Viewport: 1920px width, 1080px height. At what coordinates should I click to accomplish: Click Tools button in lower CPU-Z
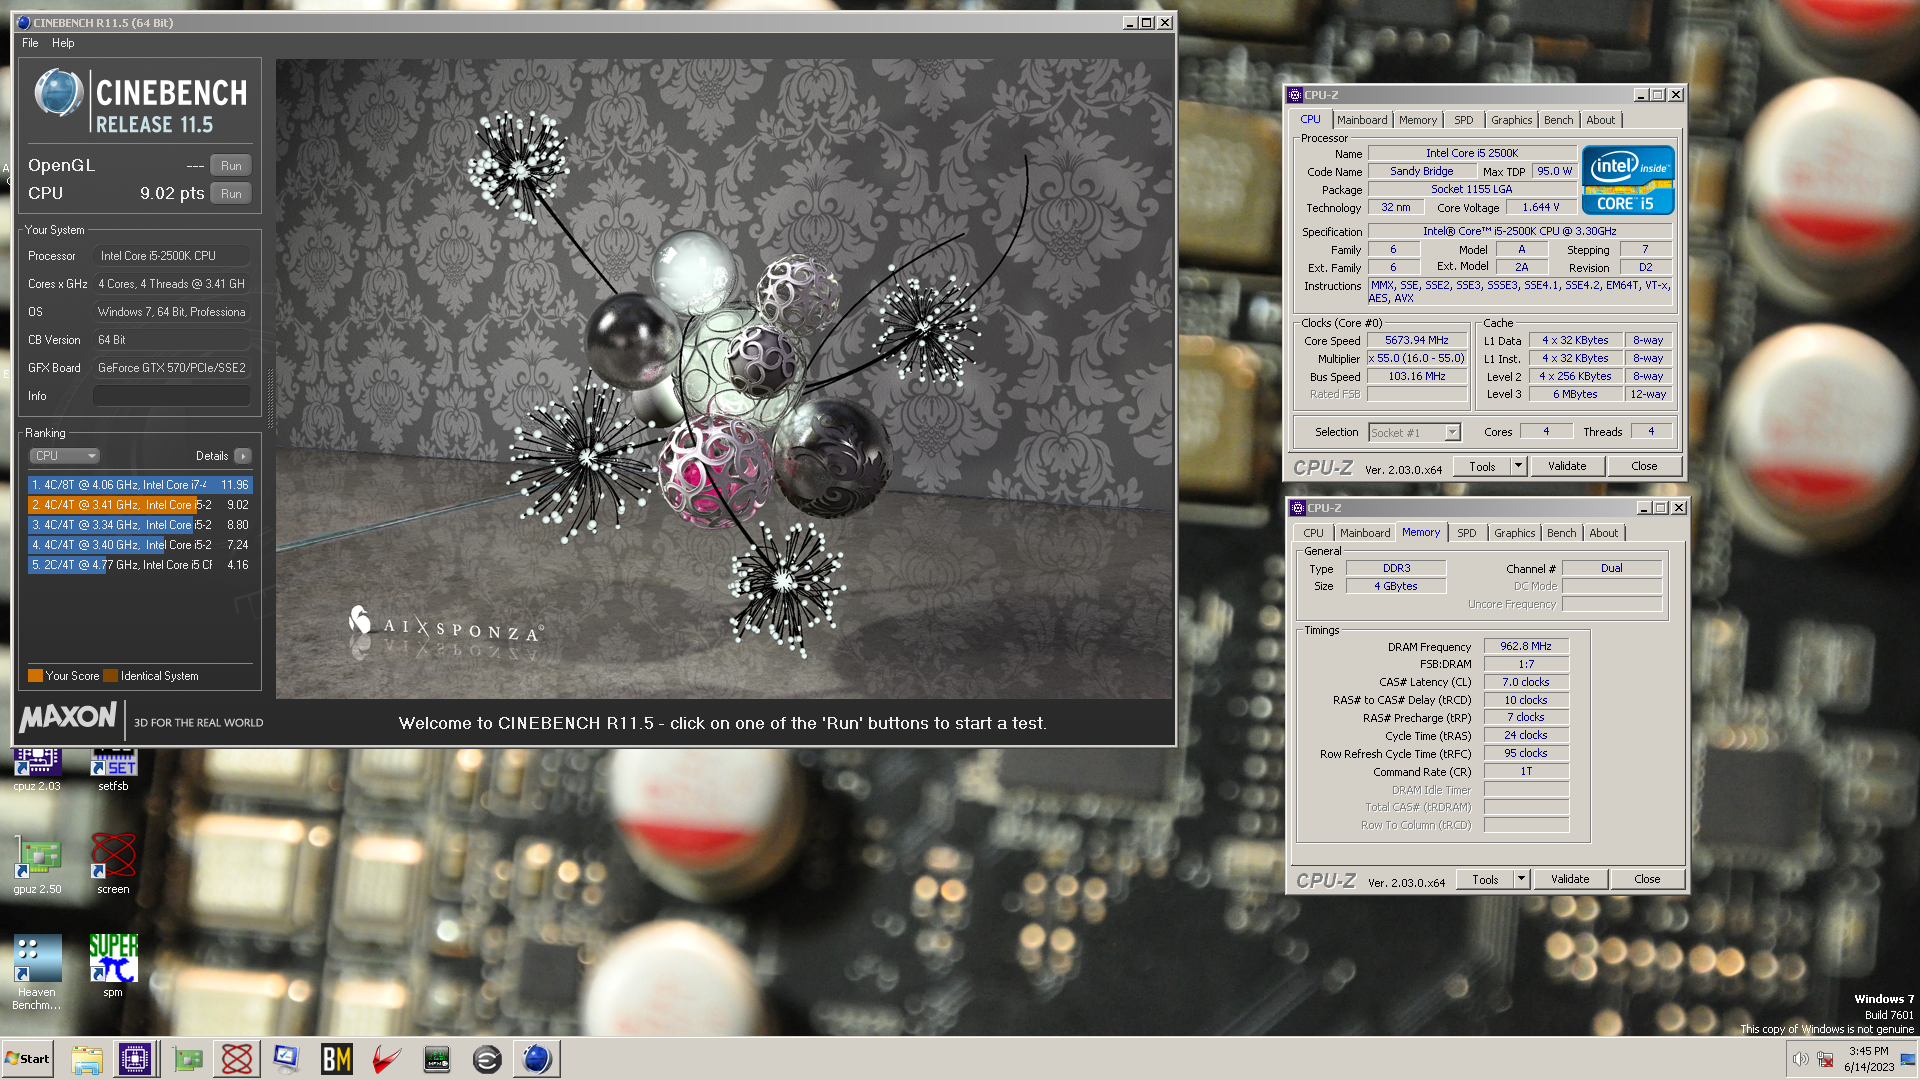[x=1485, y=879]
